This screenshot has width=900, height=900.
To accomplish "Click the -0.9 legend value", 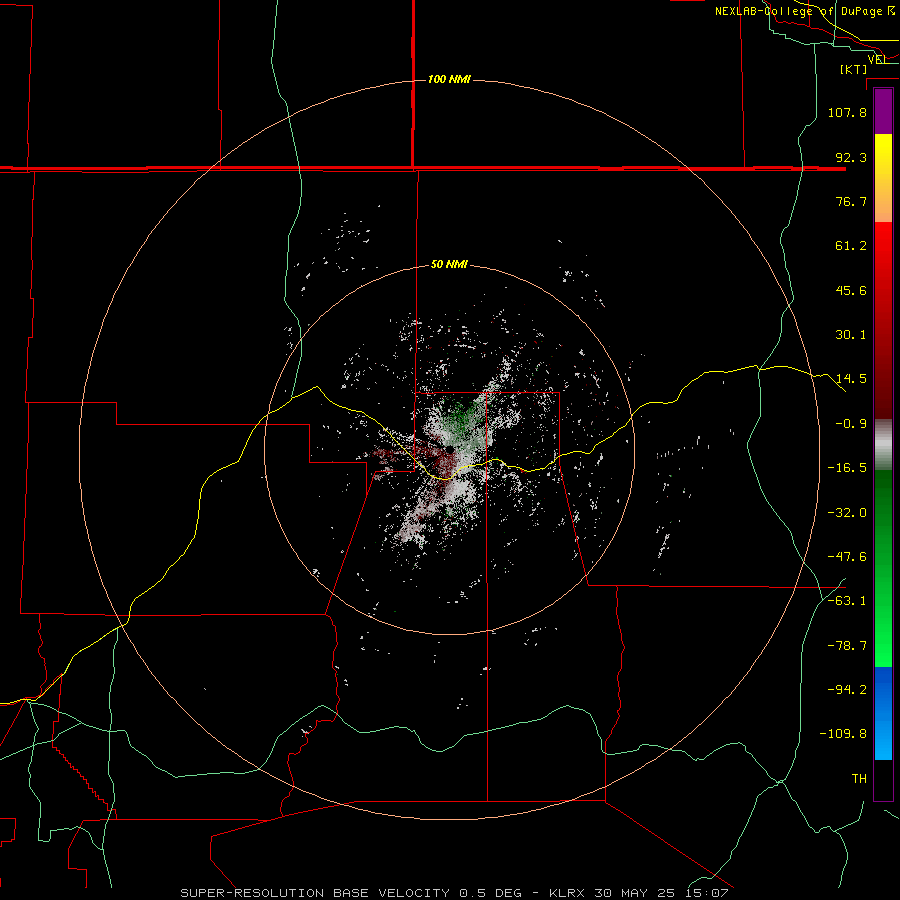I will point(851,424).
